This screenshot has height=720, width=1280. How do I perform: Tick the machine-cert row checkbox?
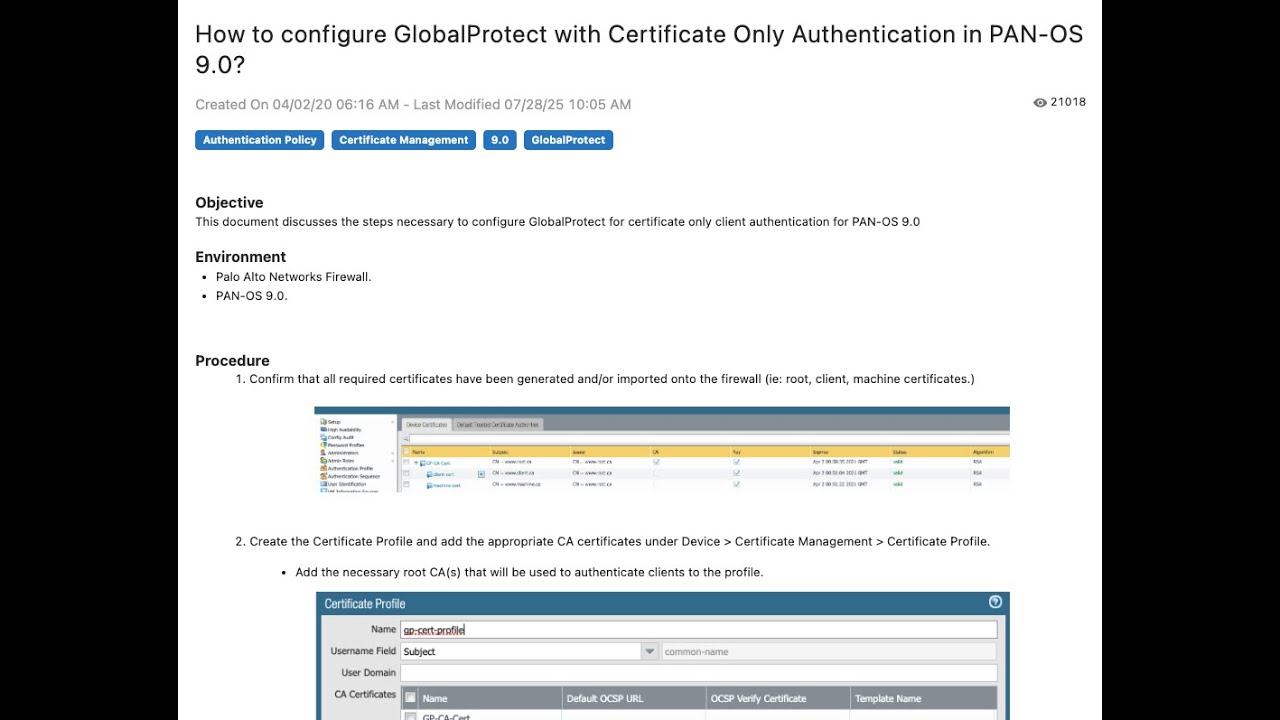(406, 485)
